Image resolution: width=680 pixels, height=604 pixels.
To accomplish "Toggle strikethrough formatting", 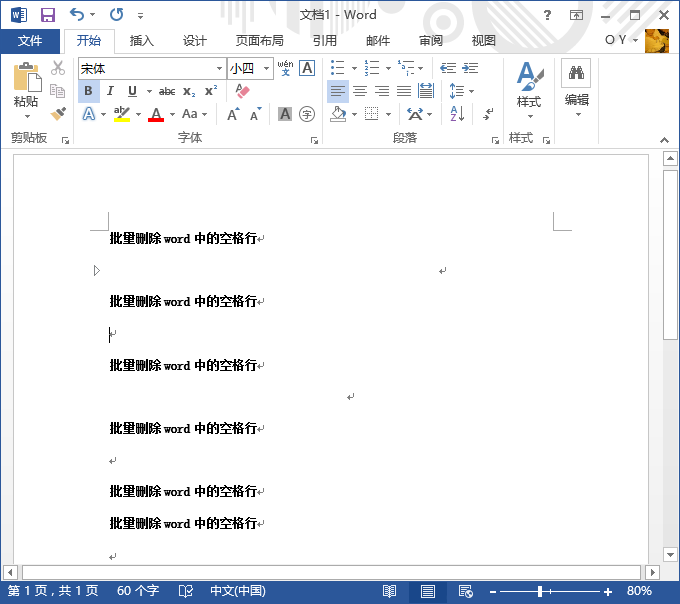I will 167,91.
